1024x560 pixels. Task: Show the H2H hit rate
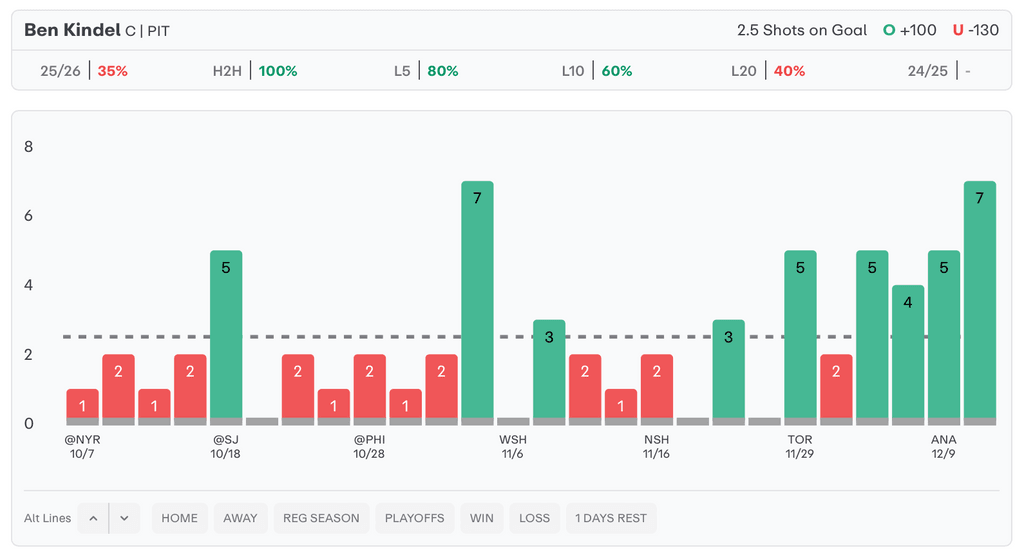pos(255,71)
